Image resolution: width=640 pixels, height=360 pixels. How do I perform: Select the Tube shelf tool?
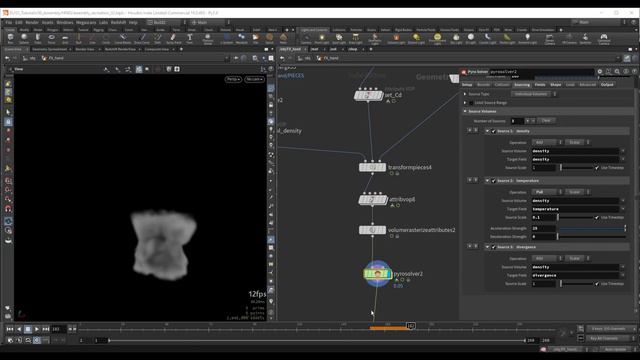[38, 39]
